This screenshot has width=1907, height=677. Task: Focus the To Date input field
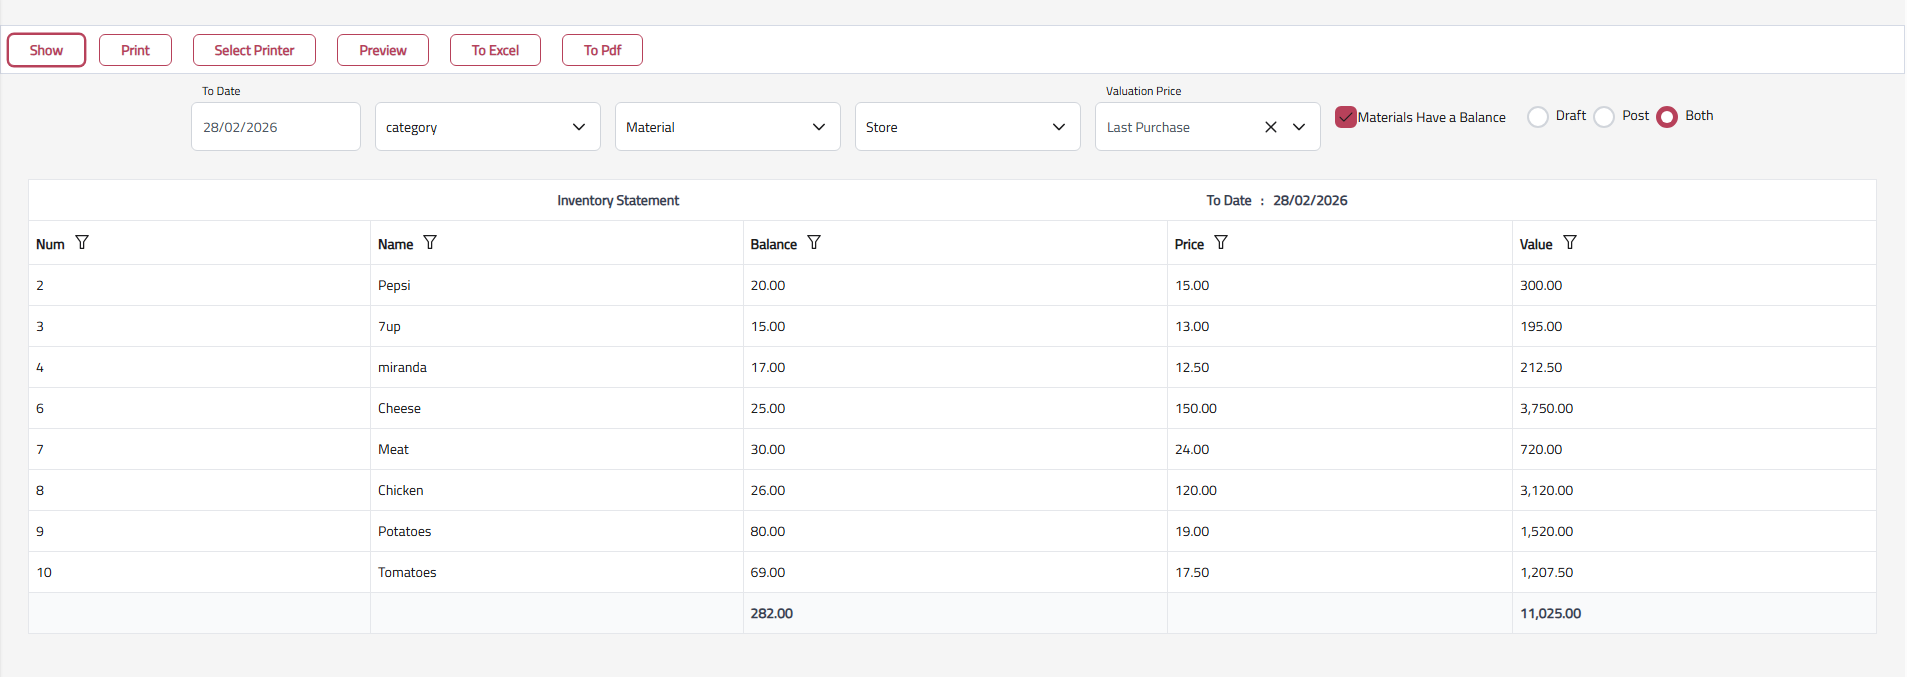[276, 127]
